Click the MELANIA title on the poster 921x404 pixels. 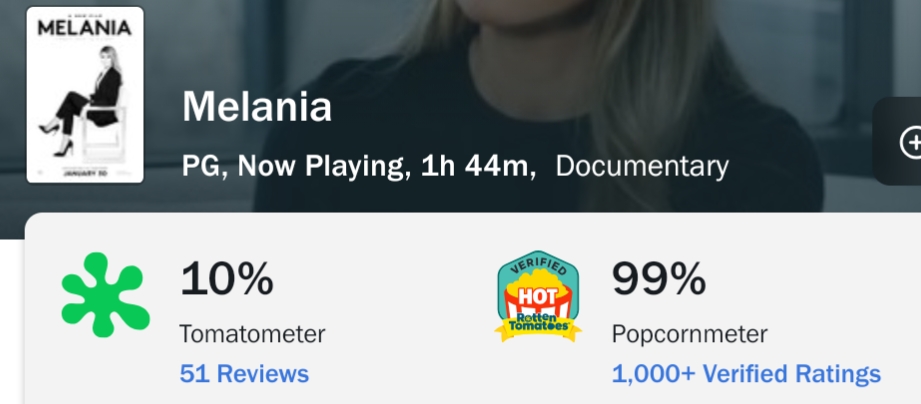click(x=84, y=27)
